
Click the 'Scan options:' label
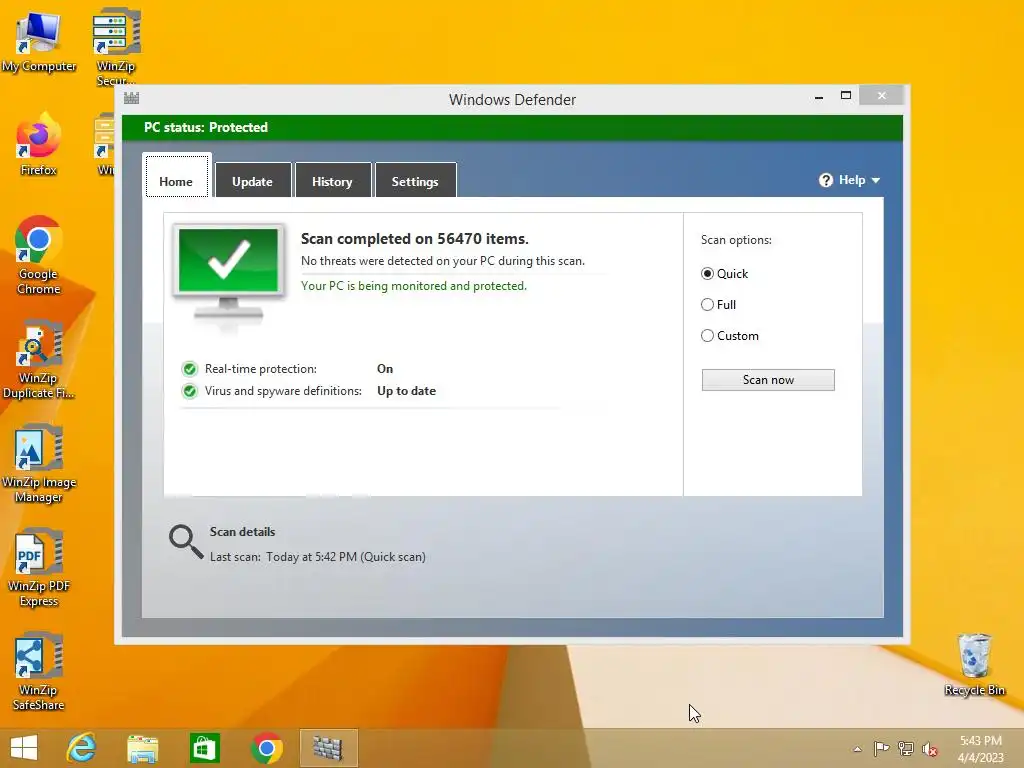pyautogui.click(x=736, y=240)
